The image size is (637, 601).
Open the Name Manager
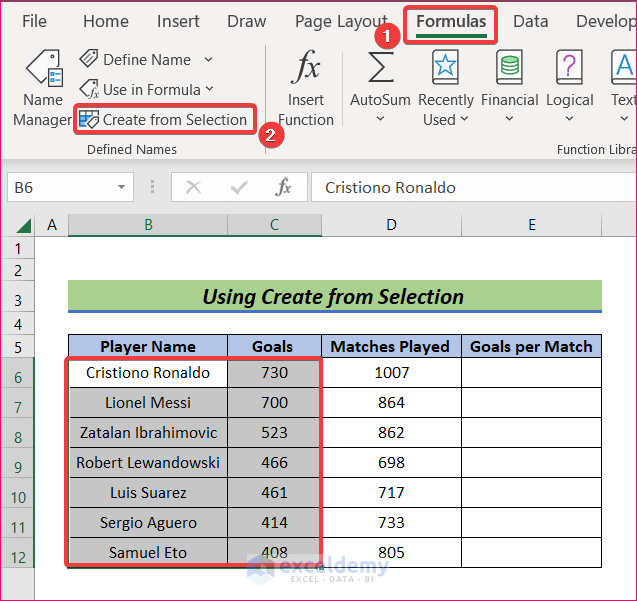coord(43,88)
